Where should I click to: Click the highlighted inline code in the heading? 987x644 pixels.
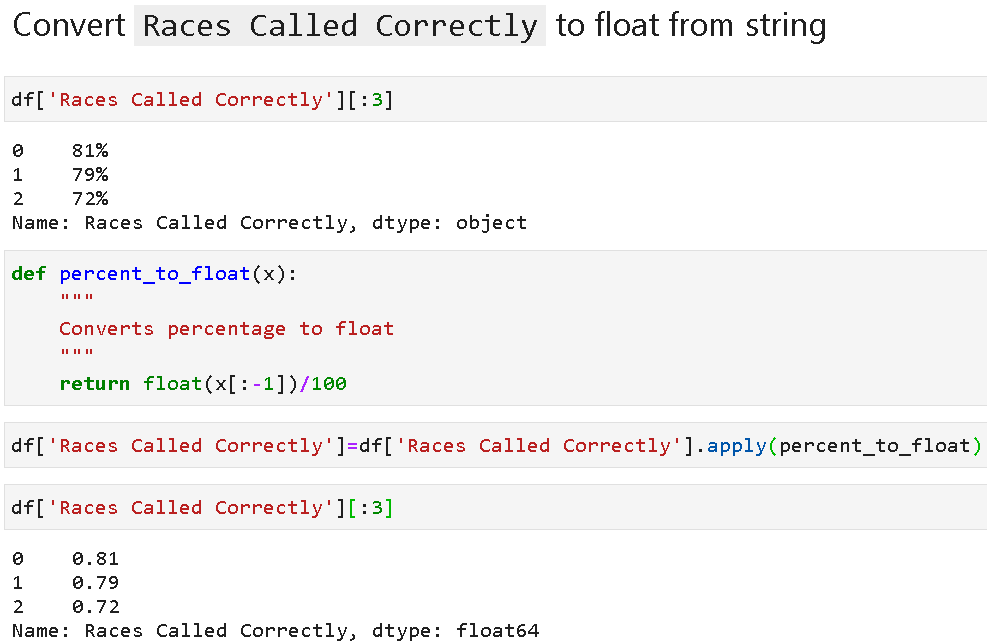[340, 26]
